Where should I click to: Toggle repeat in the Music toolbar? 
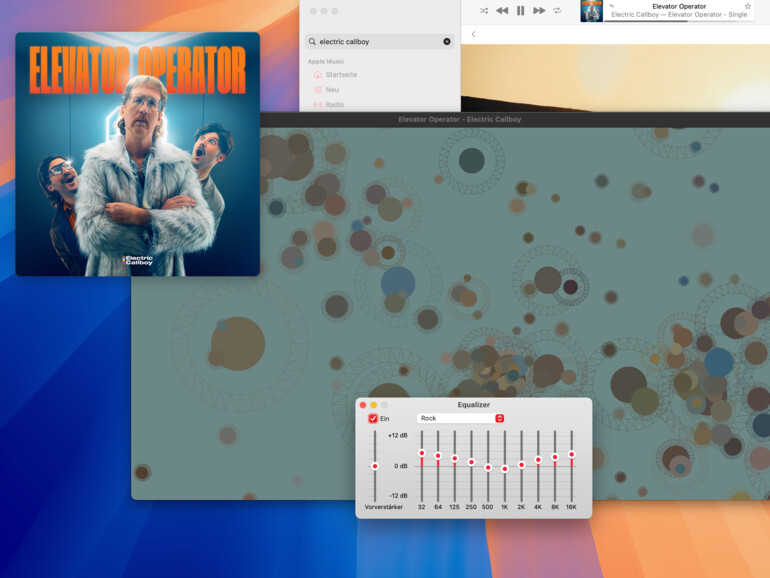tap(557, 10)
